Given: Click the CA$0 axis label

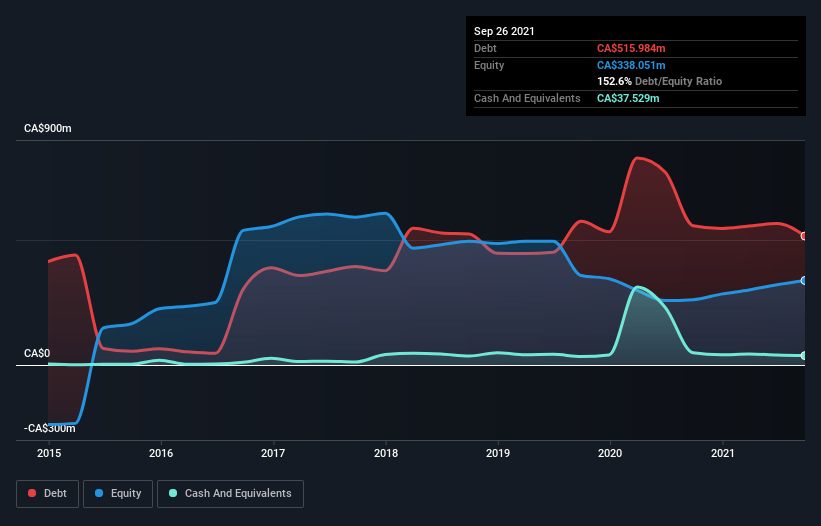Looking at the screenshot, I should pos(37,353).
